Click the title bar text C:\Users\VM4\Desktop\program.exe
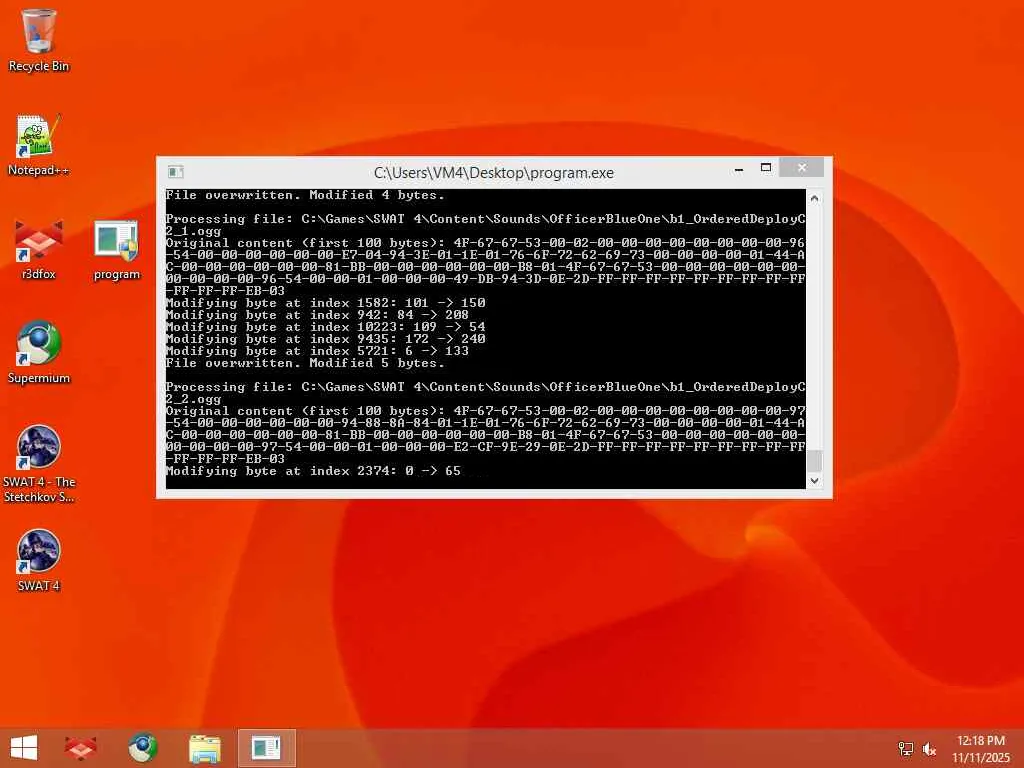 coord(494,173)
